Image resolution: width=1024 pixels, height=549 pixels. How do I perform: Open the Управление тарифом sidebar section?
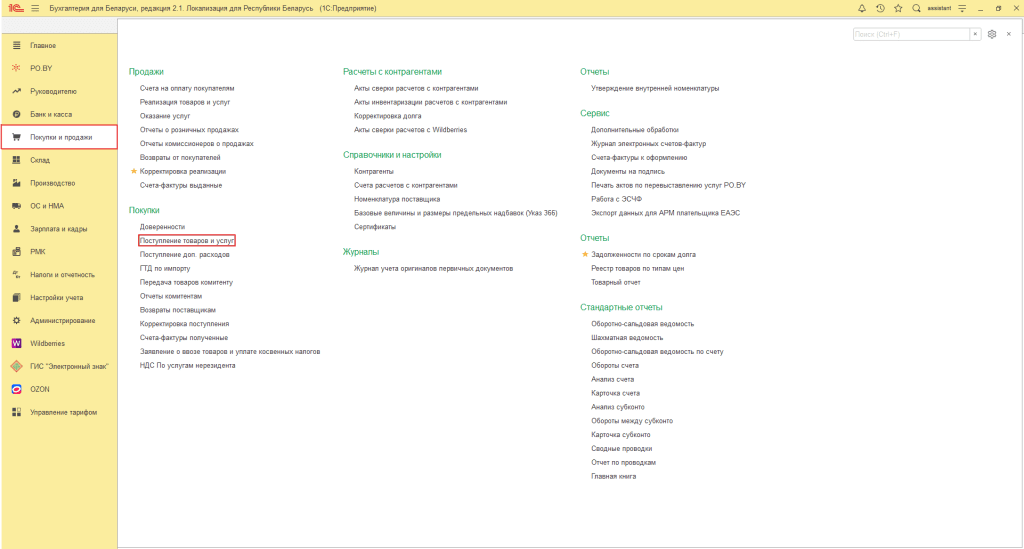[59, 413]
